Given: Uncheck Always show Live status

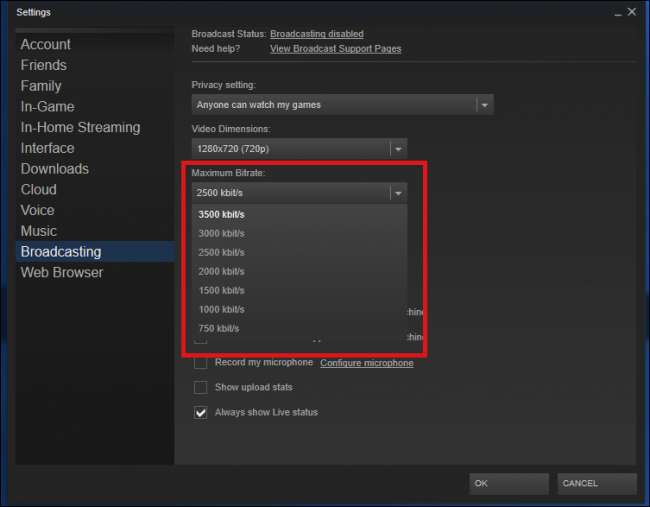Looking at the screenshot, I should coord(201,412).
